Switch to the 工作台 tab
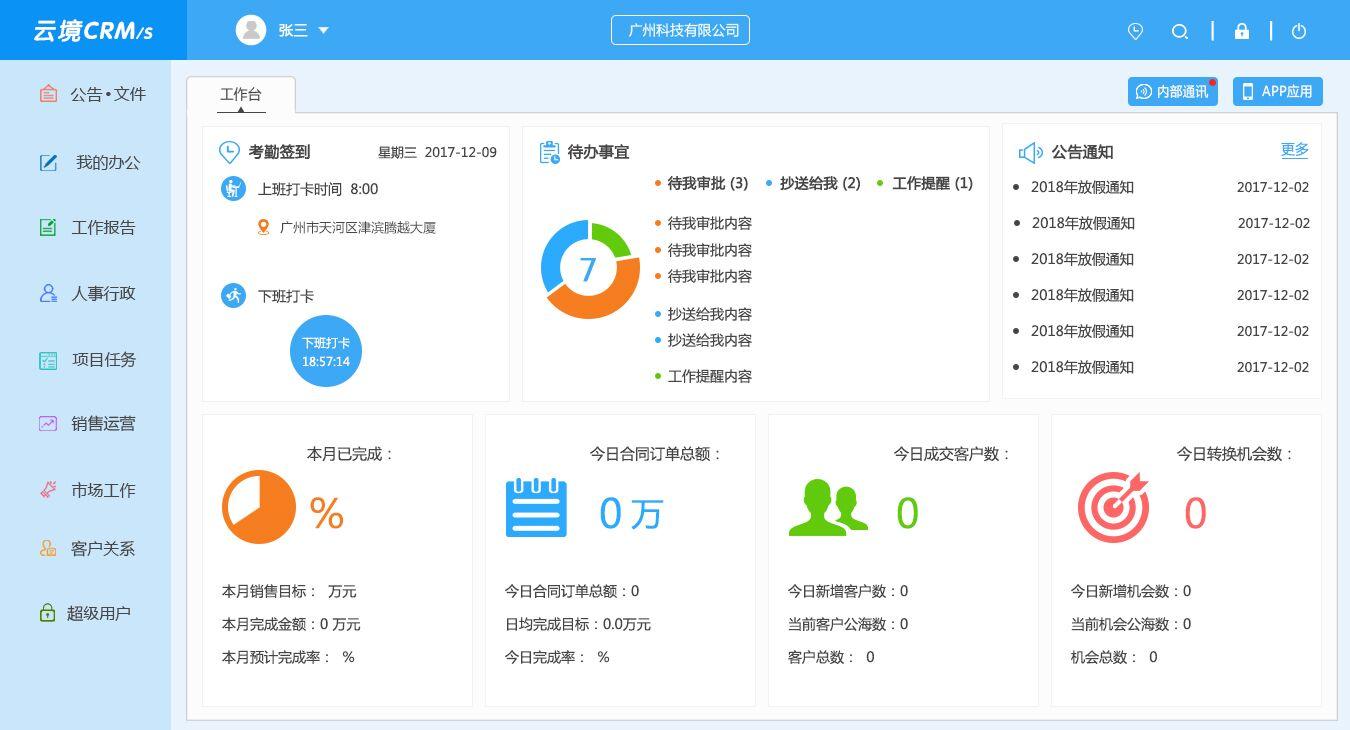1350x730 pixels. pyautogui.click(x=241, y=95)
